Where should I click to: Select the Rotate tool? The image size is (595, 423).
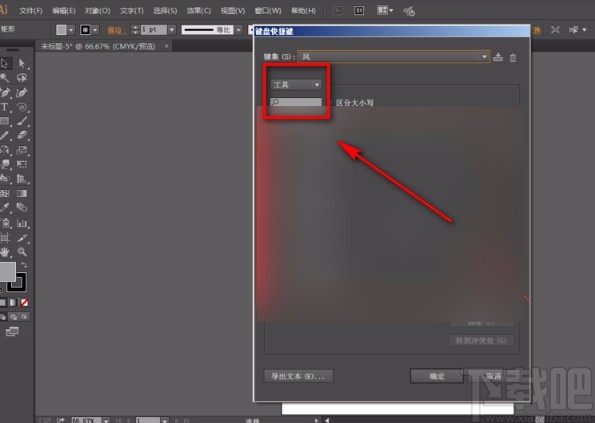pos(5,150)
